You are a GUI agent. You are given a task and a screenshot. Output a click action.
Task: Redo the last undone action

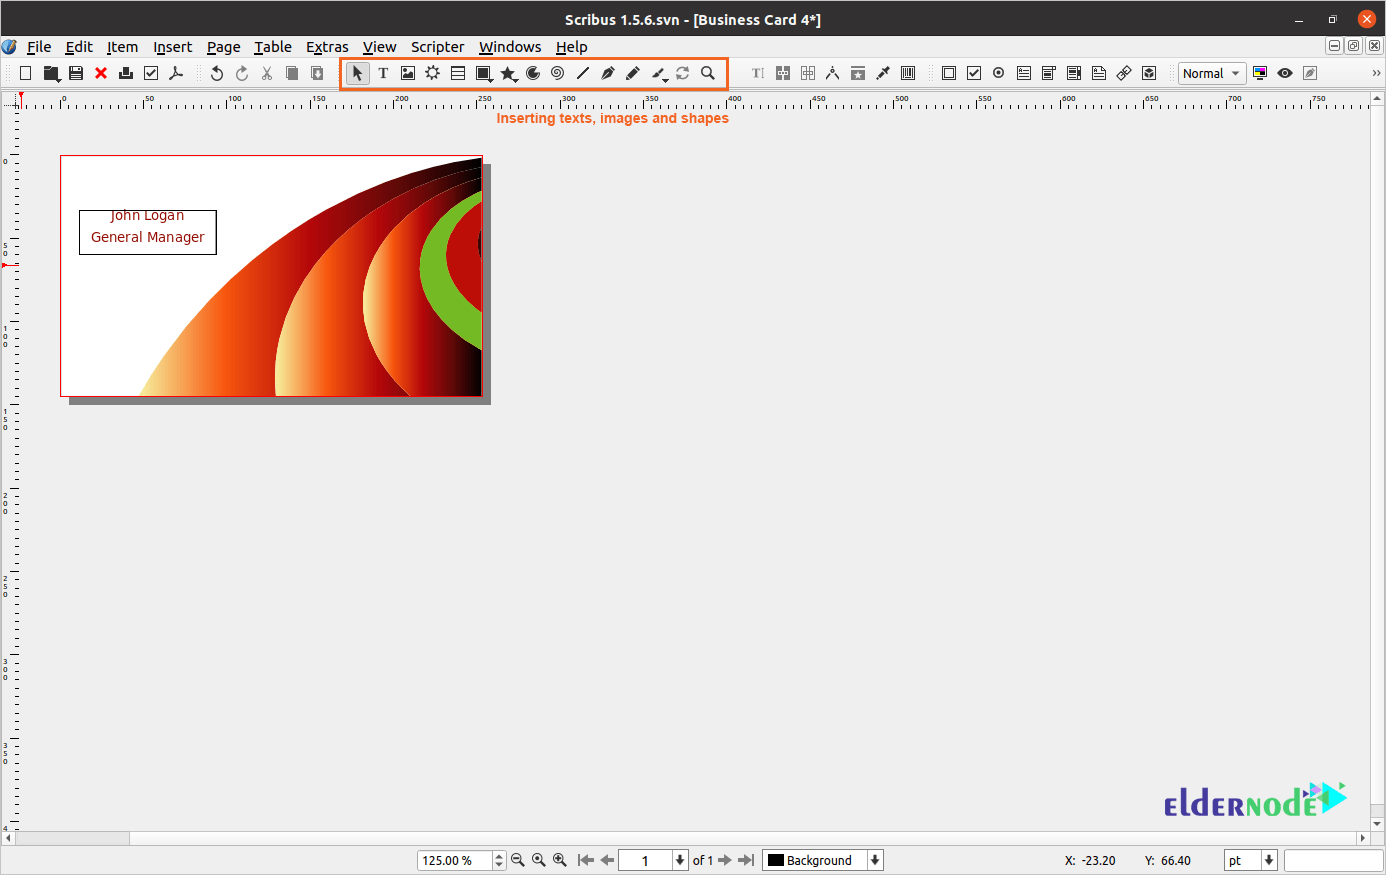point(242,73)
